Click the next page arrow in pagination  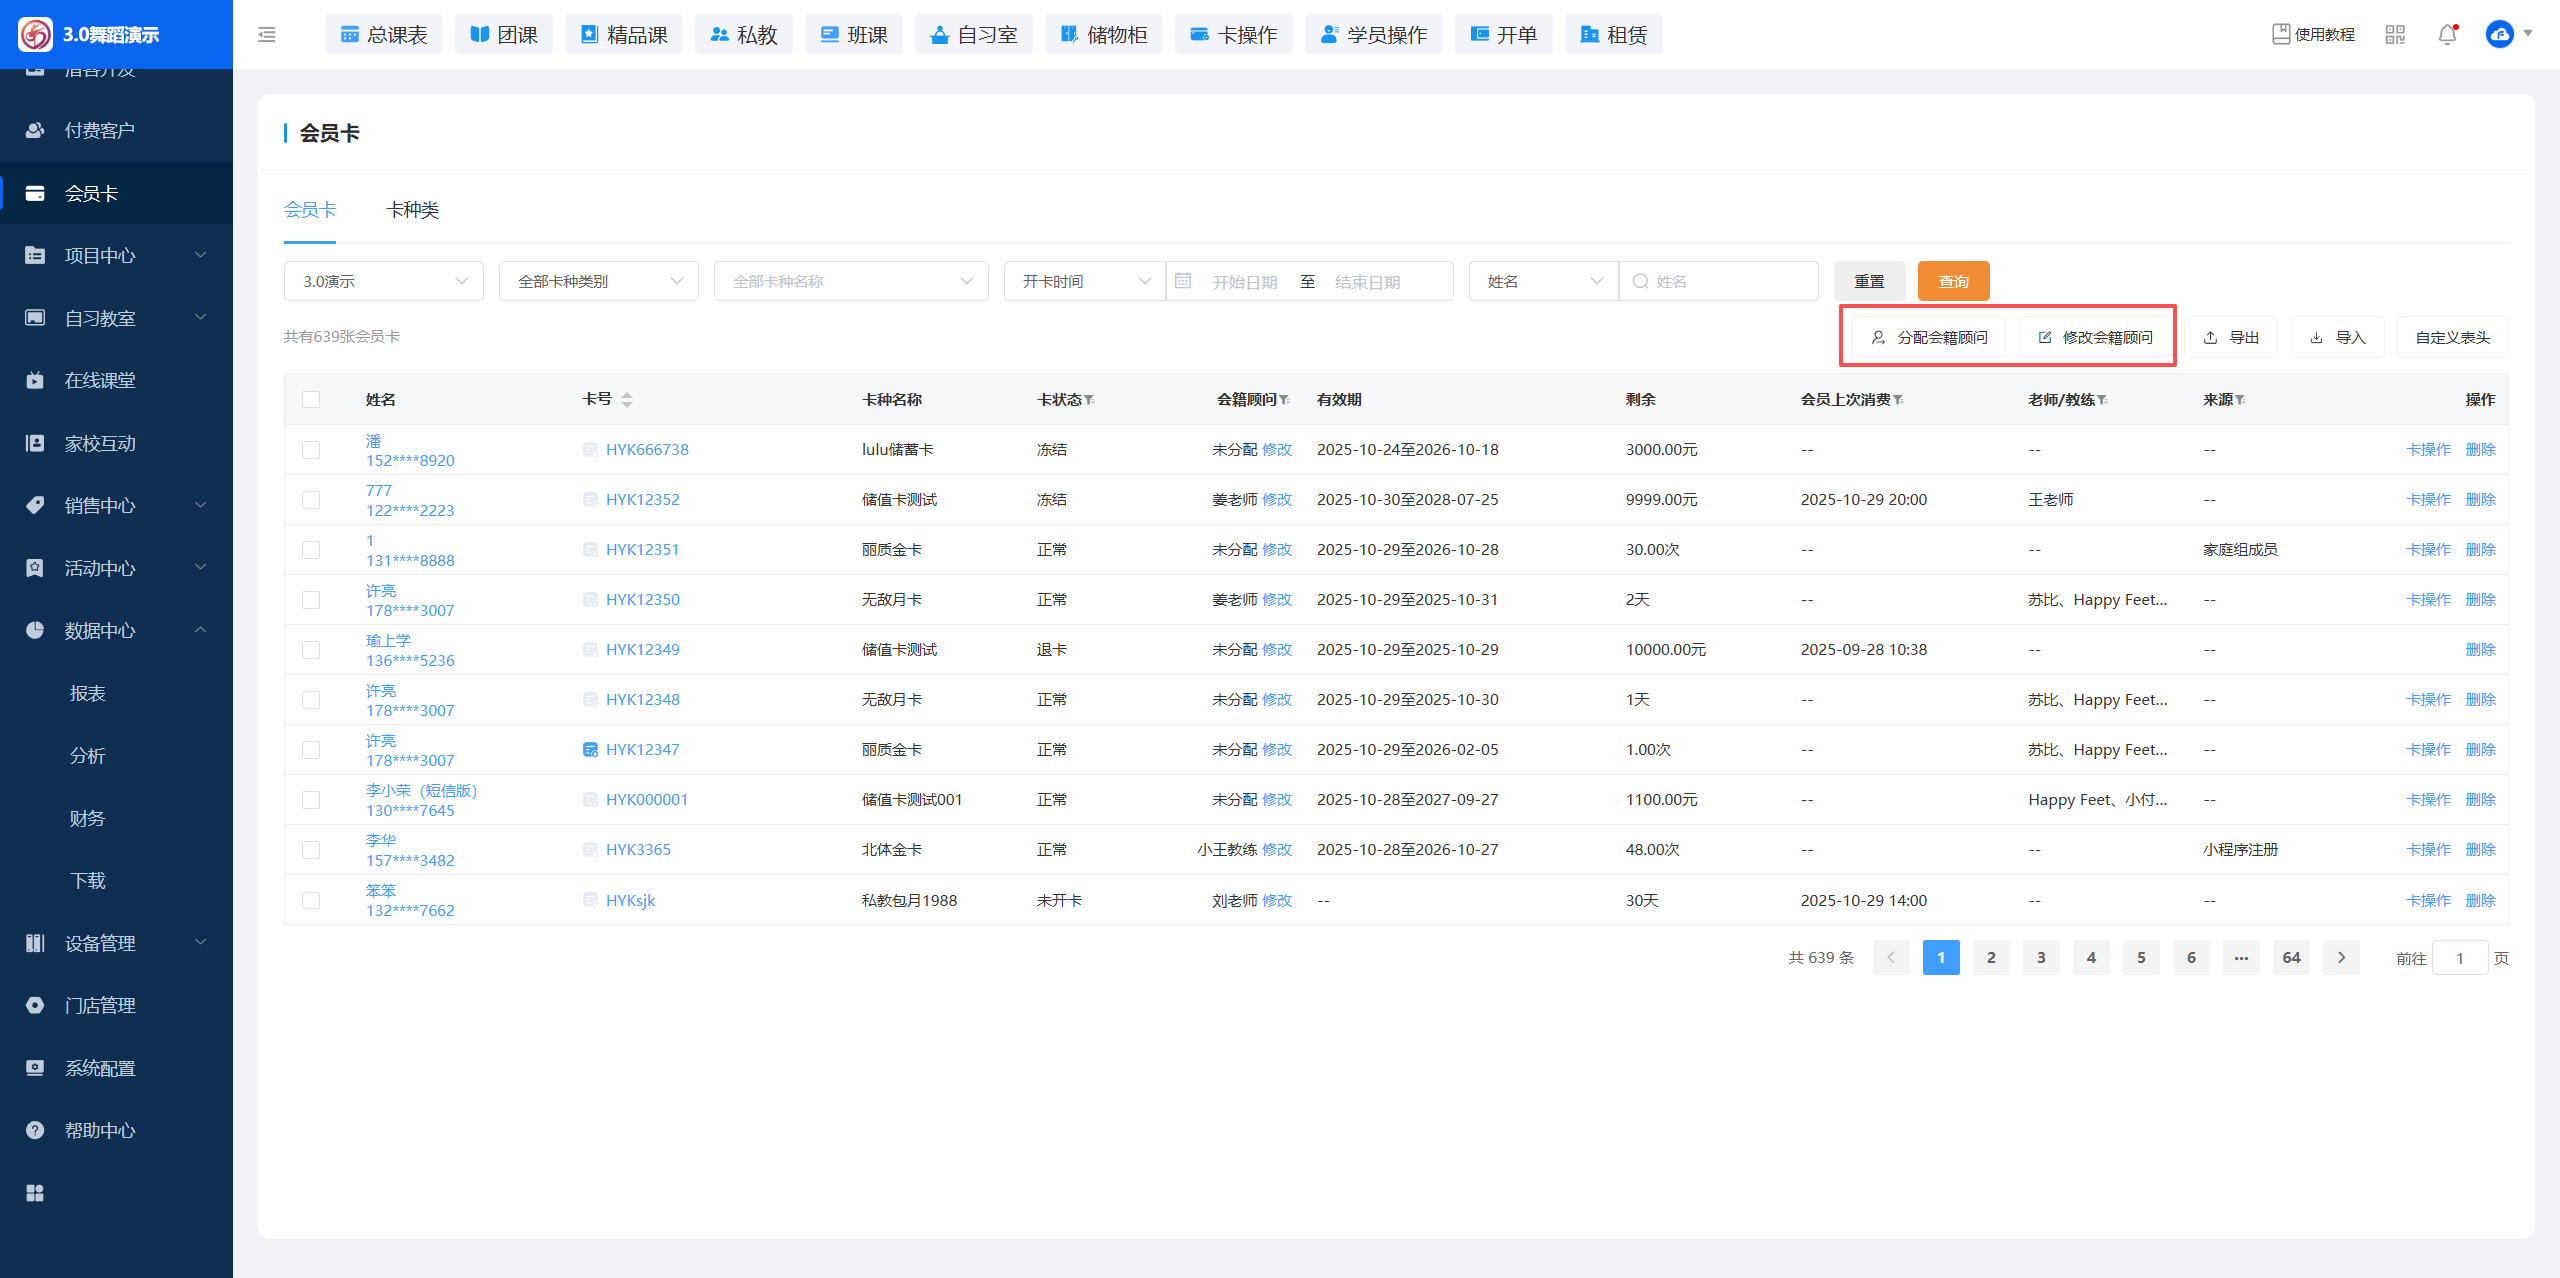(2341, 958)
